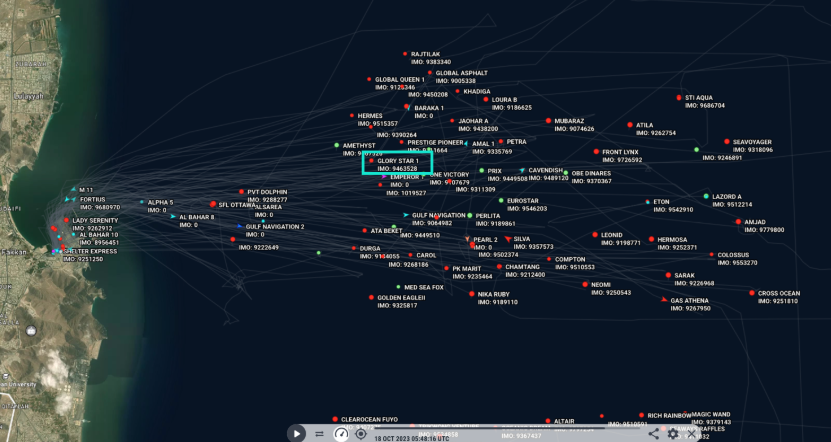Image resolution: width=831 pixels, height=442 pixels.
Task: Select the green PRIX vessel dot
Action: pos(482,171)
